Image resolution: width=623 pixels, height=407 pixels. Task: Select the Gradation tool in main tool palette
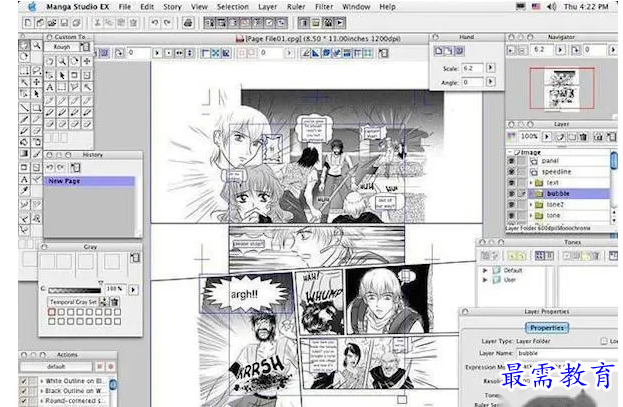pyautogui.click(x=24, y=153)
